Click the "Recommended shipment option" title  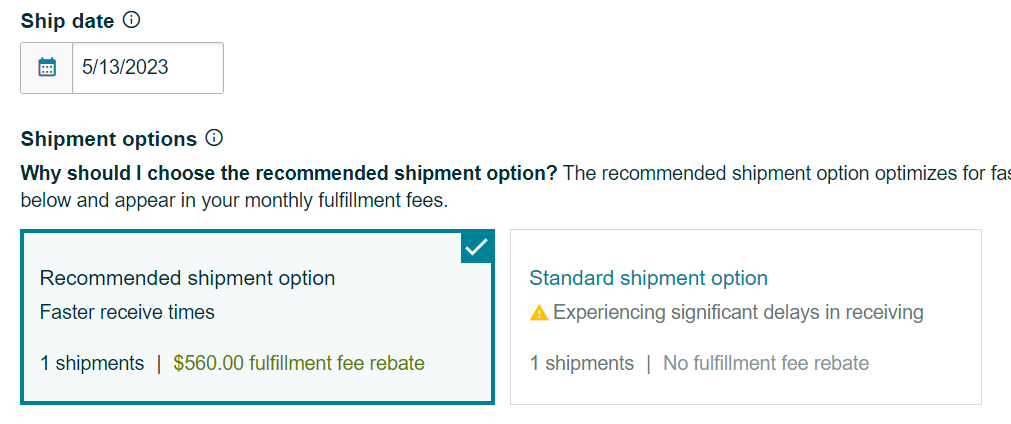[187, 278]
